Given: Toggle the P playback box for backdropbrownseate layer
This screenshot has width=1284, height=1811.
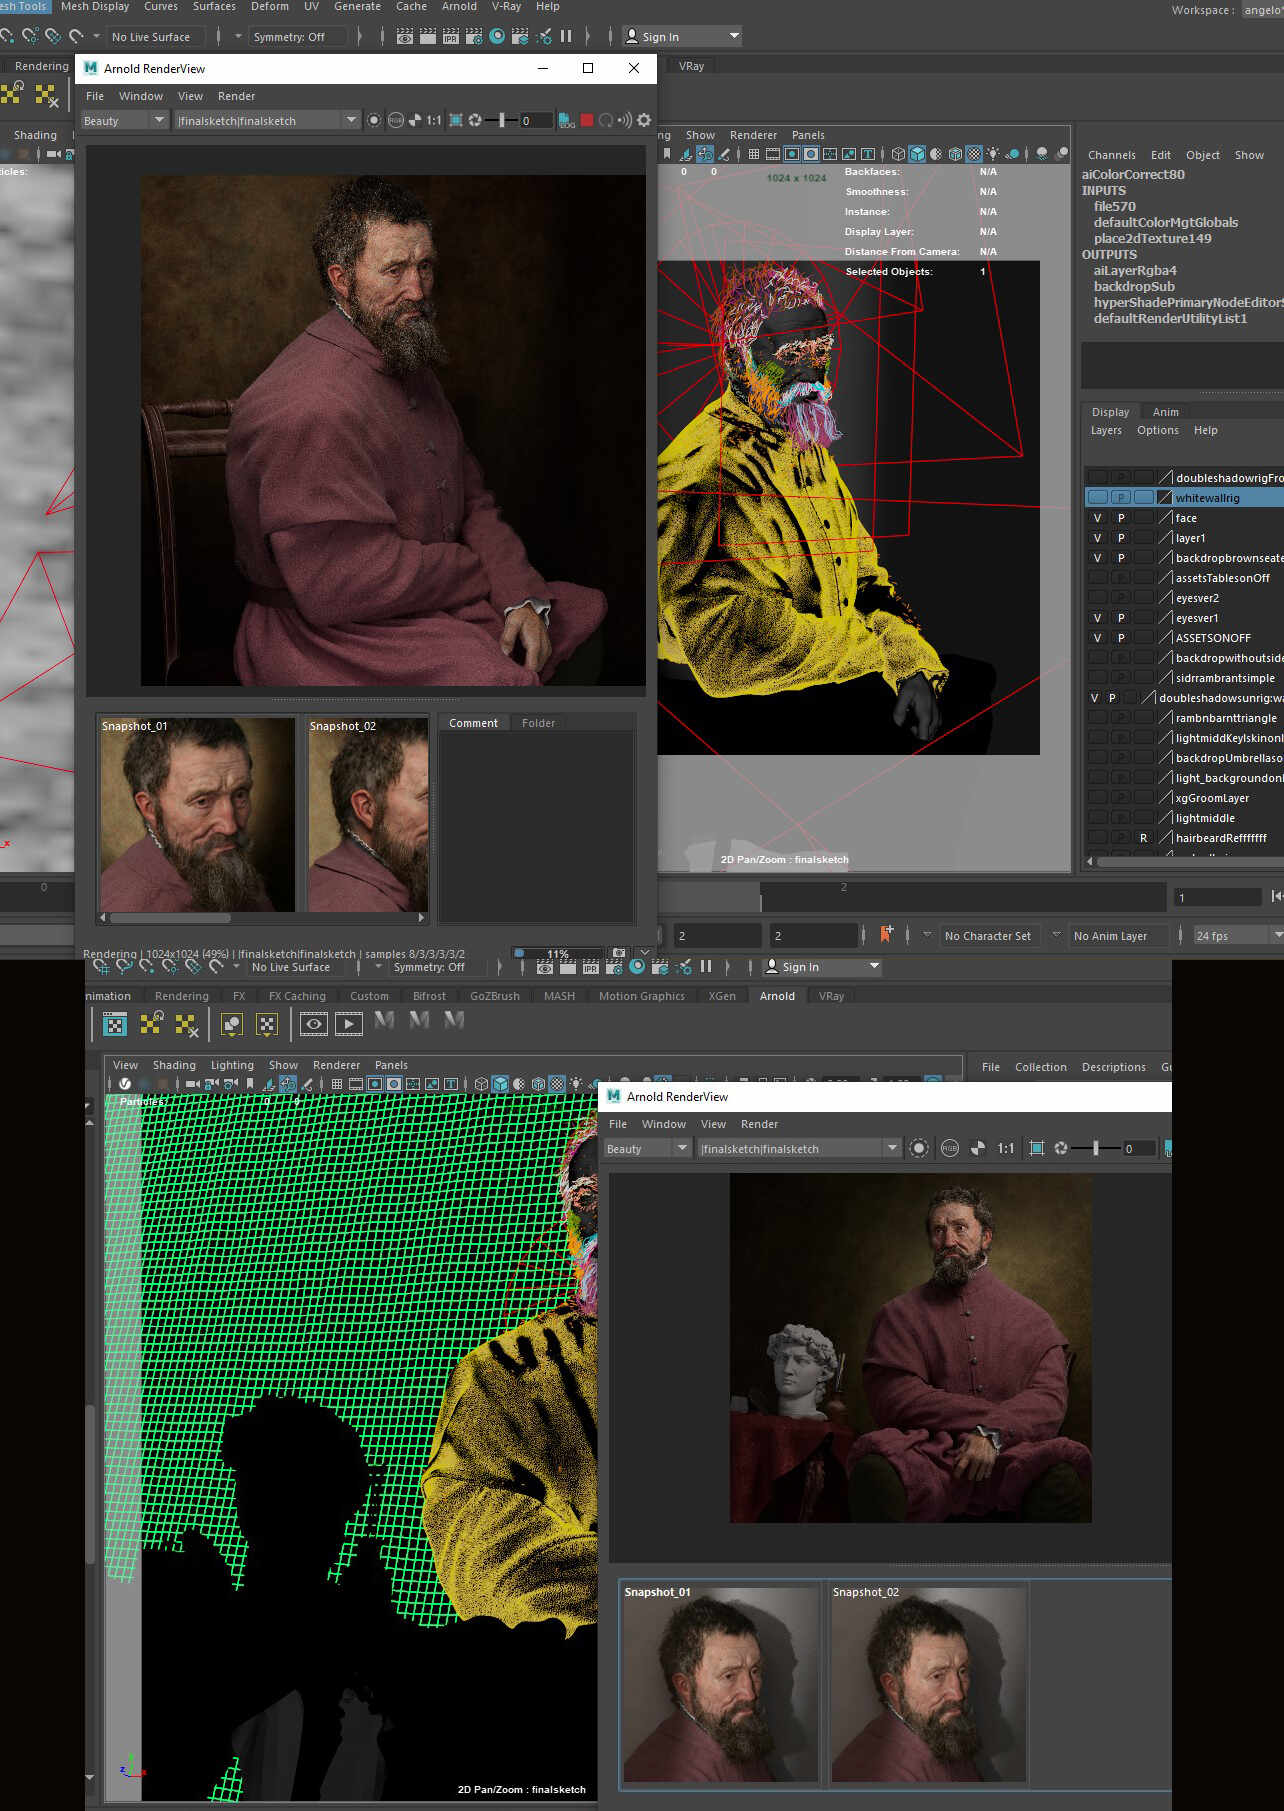Looking at the screenshot, I should pos(1121,558).
